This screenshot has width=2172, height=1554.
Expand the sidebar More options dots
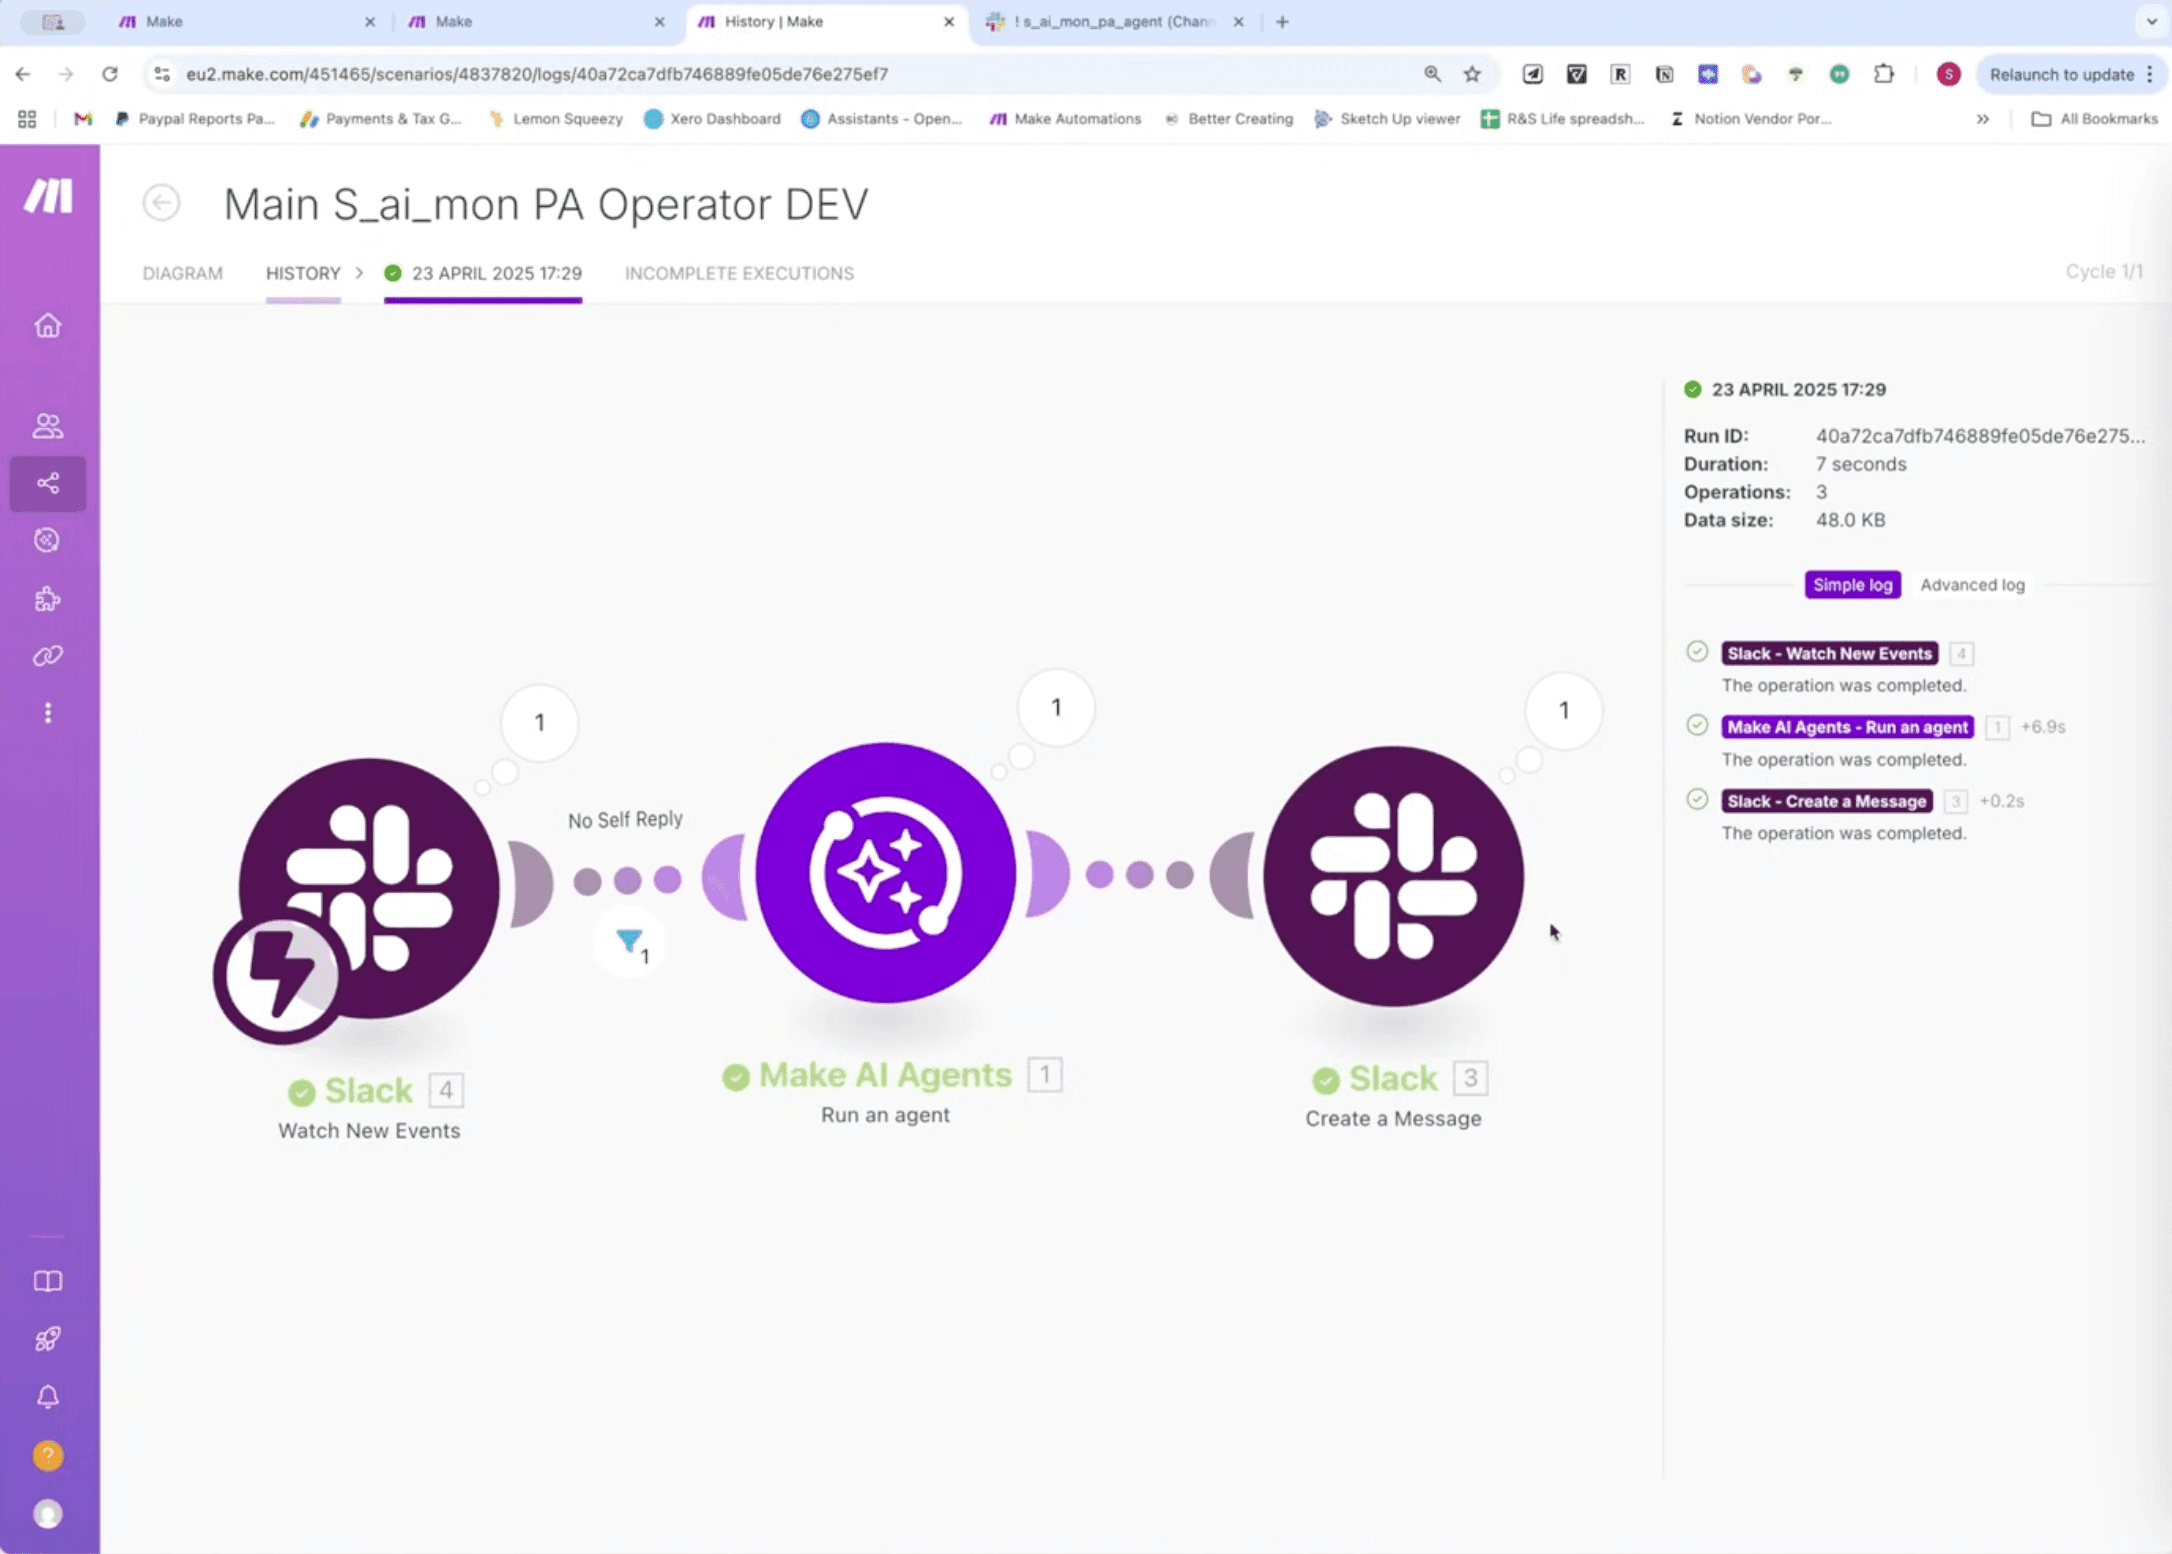(48, 713)
